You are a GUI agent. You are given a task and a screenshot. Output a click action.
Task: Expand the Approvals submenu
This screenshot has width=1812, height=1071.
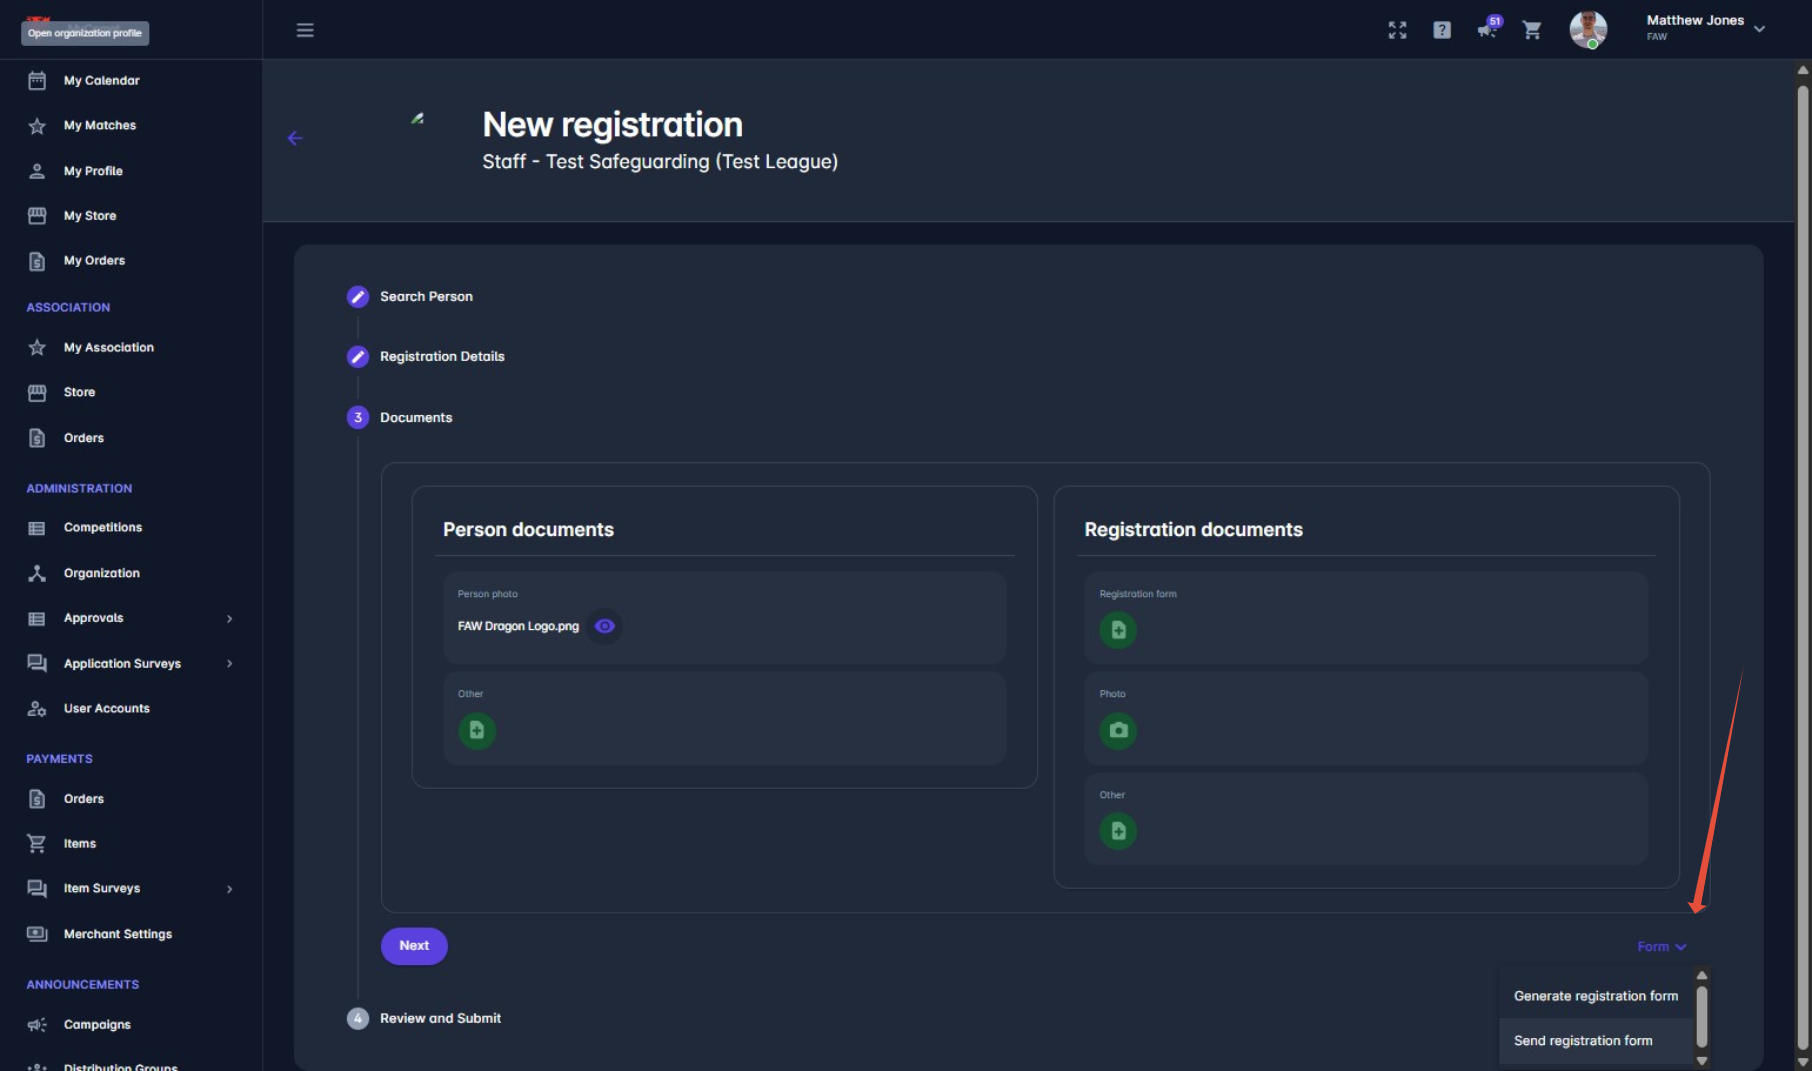(229, 619)
